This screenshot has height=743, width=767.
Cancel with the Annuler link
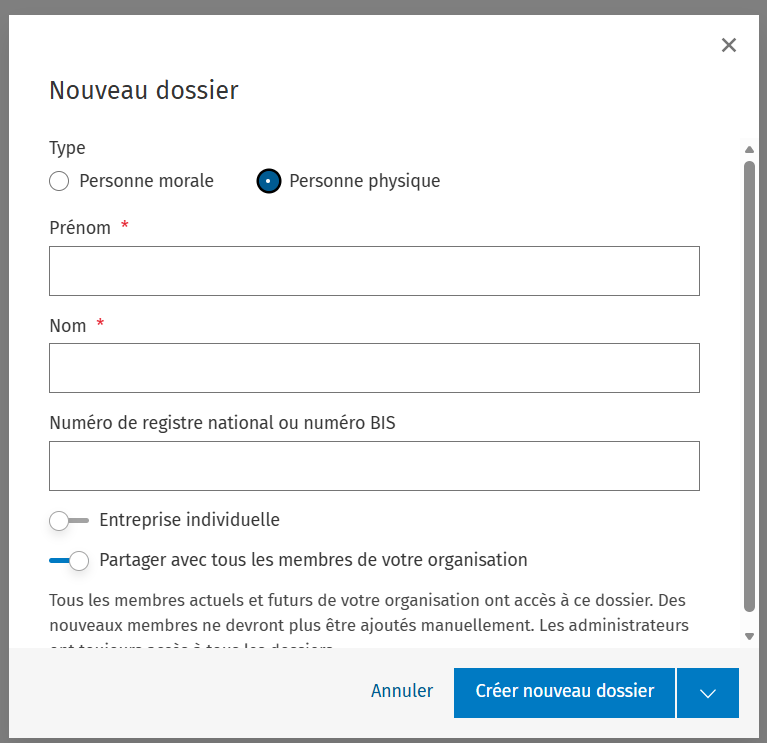(402, 691)
